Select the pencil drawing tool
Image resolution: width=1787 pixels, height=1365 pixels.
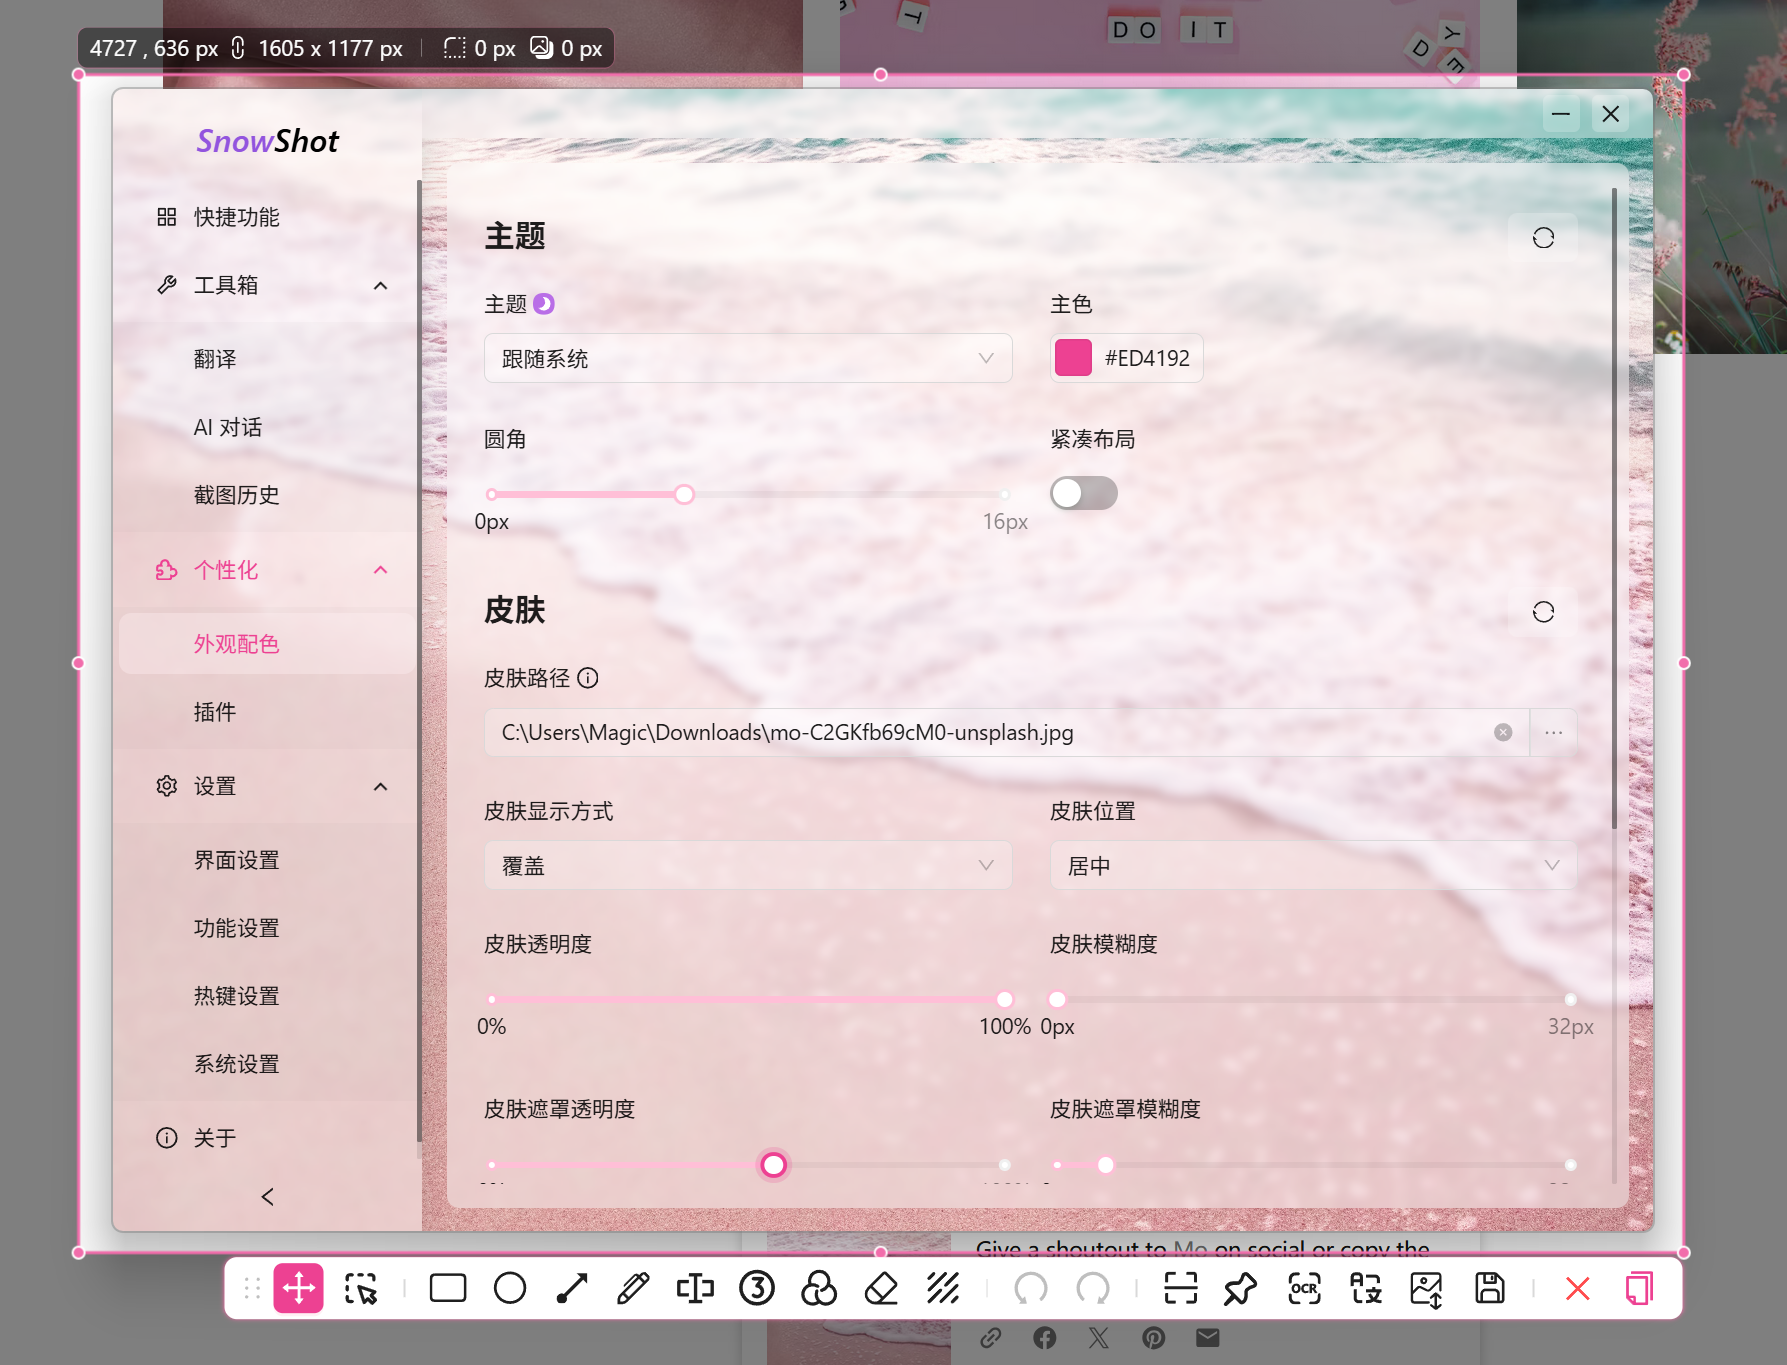(x=634, y=1288)
